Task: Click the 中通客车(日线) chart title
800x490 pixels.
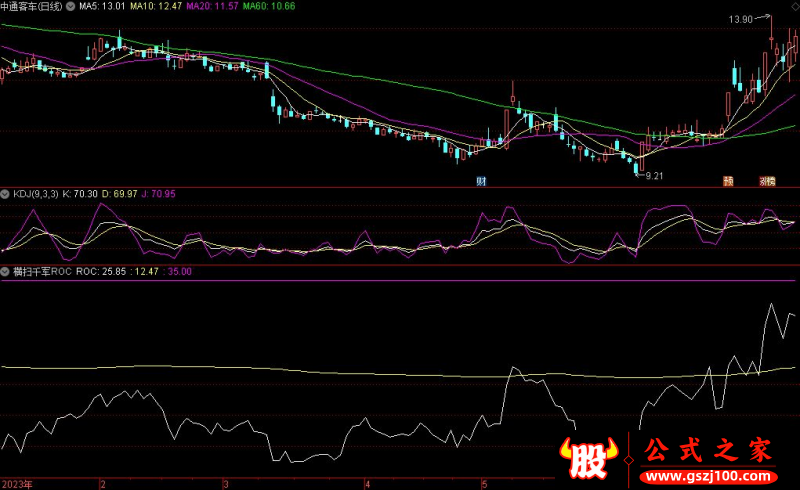Action: [31, 7]
